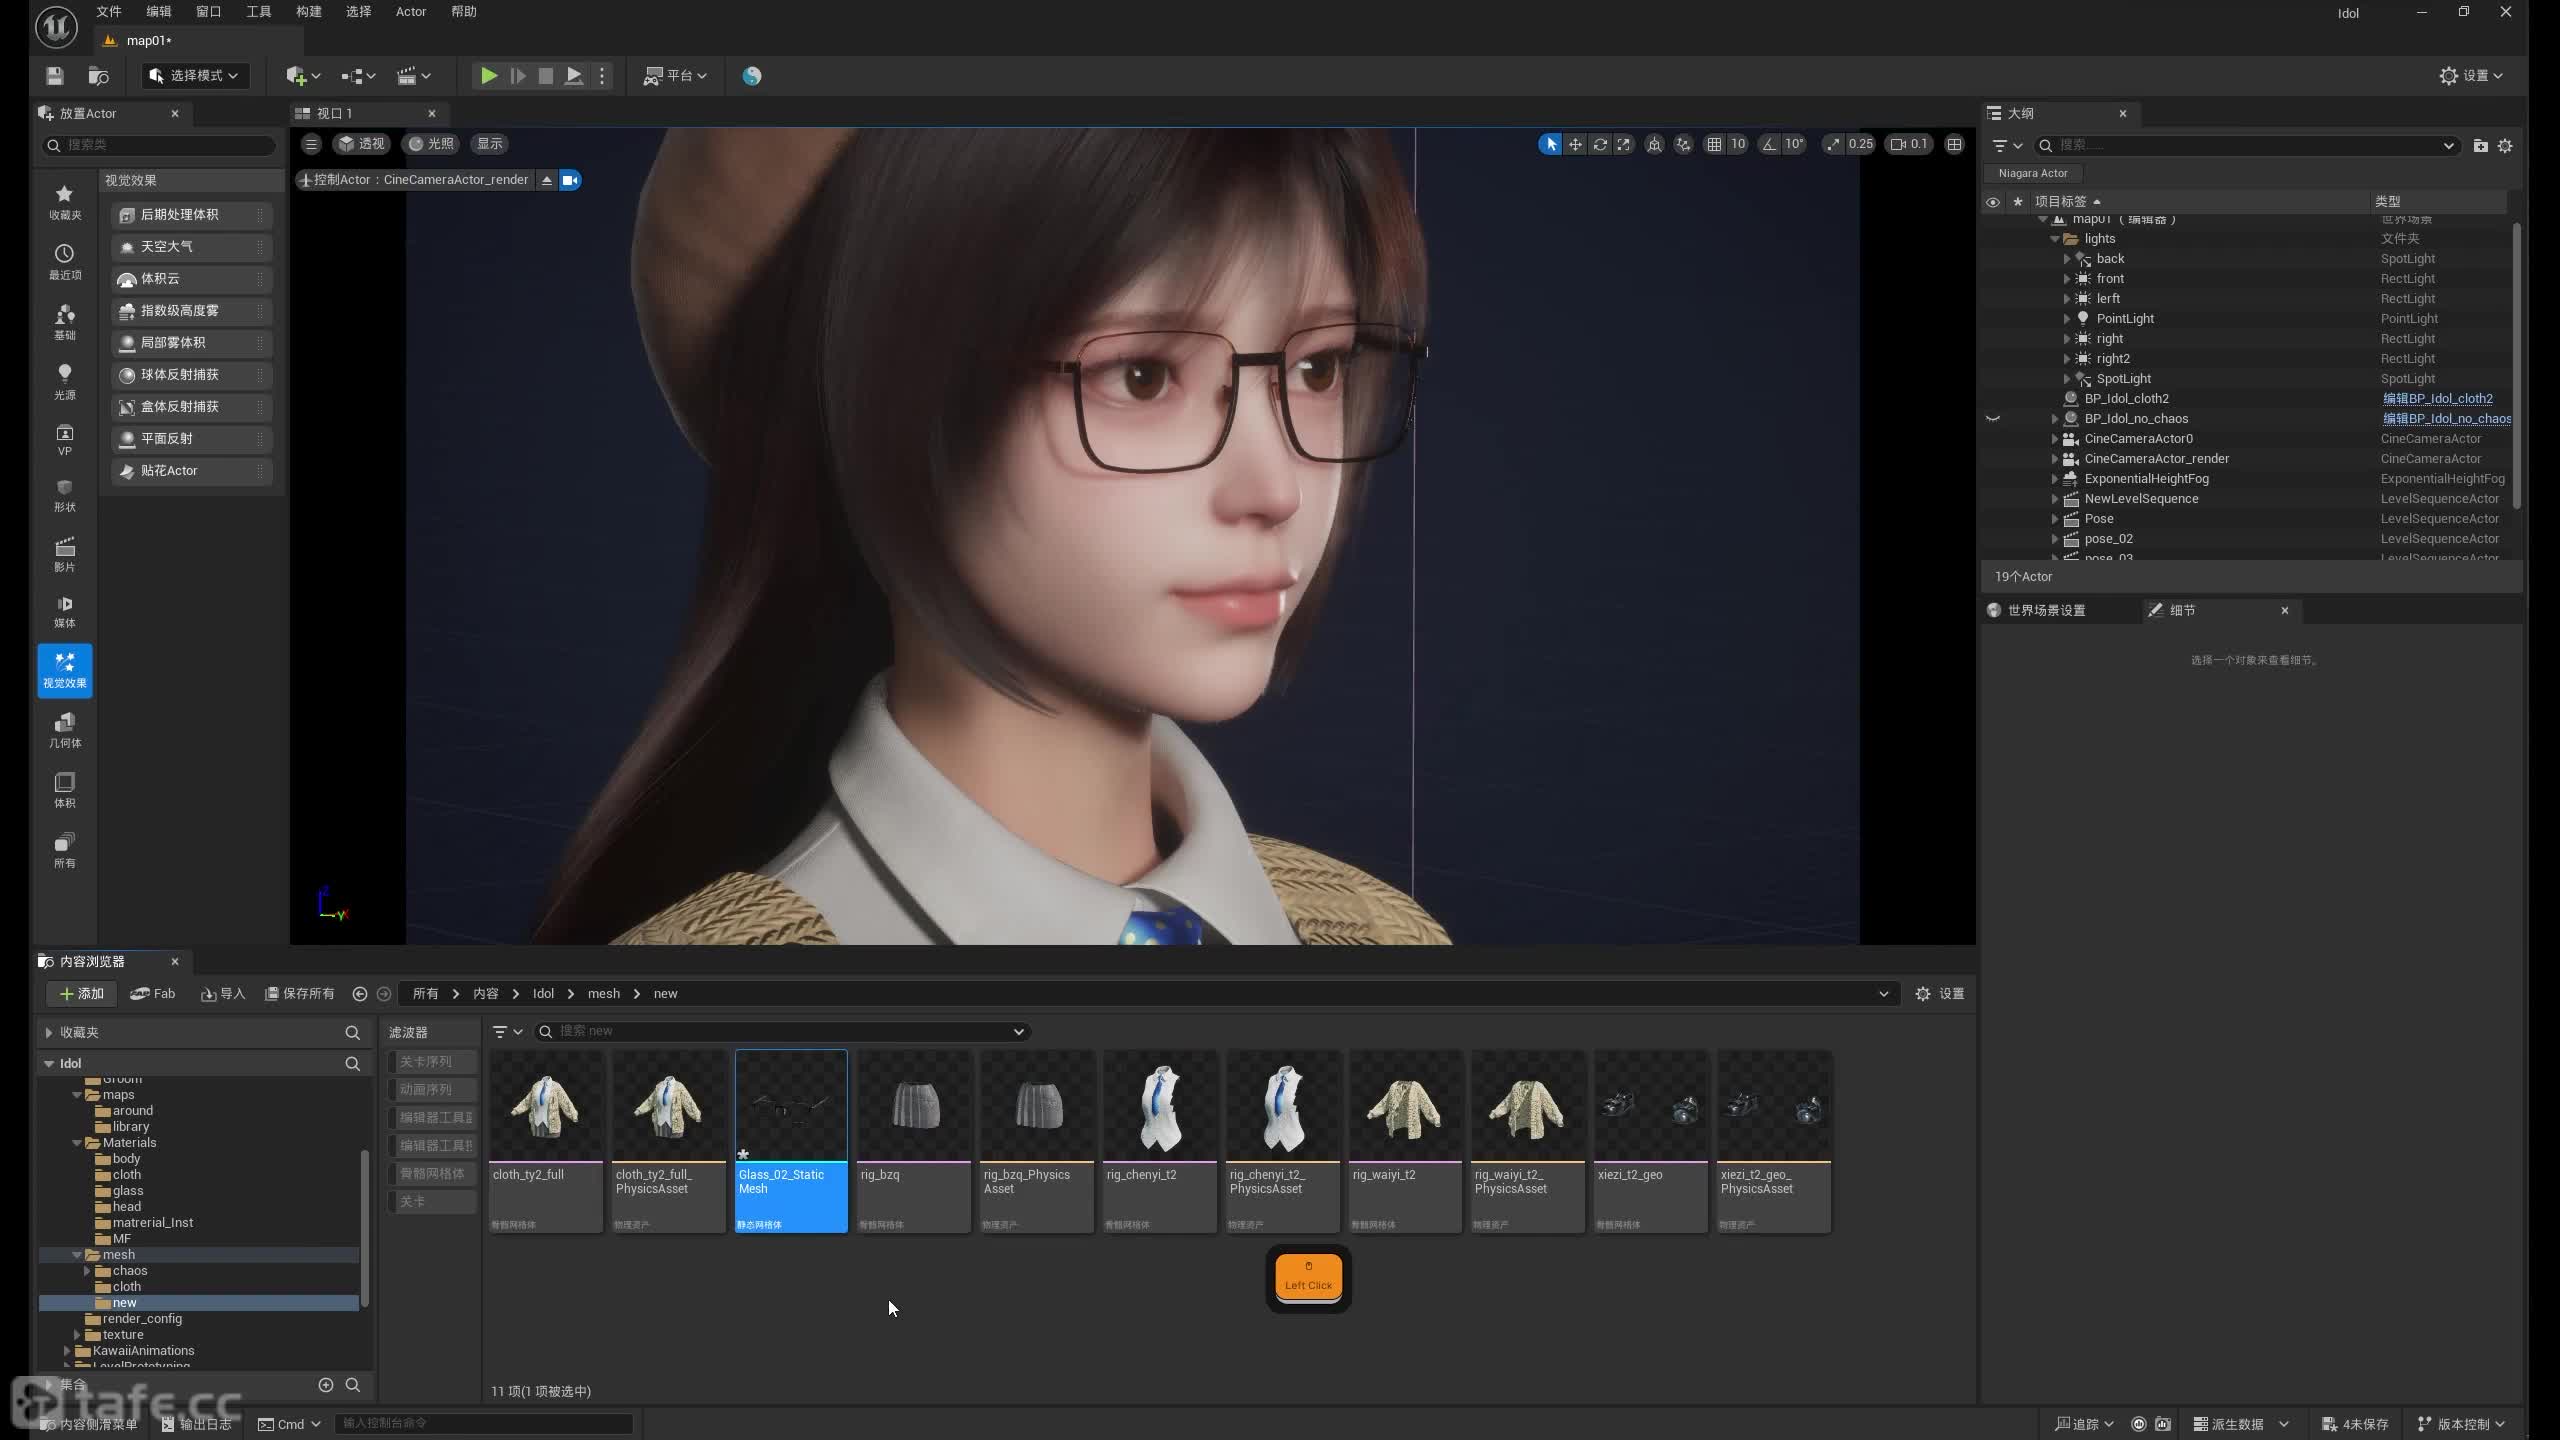Open the Tools (工具) menu
The image size is (2560, 1440).
pos(259,12)
